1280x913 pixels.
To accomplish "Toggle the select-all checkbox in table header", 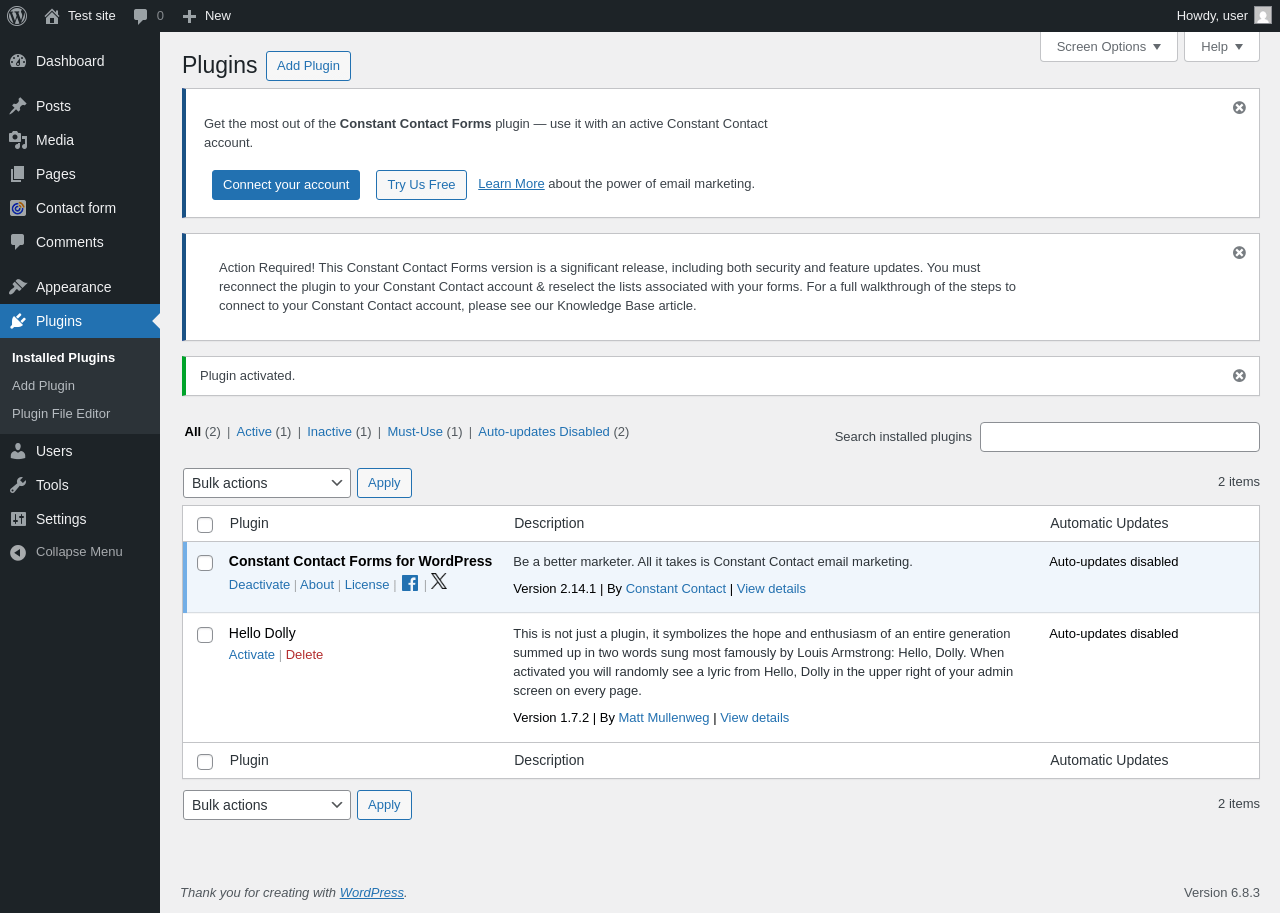I will 205,525.
